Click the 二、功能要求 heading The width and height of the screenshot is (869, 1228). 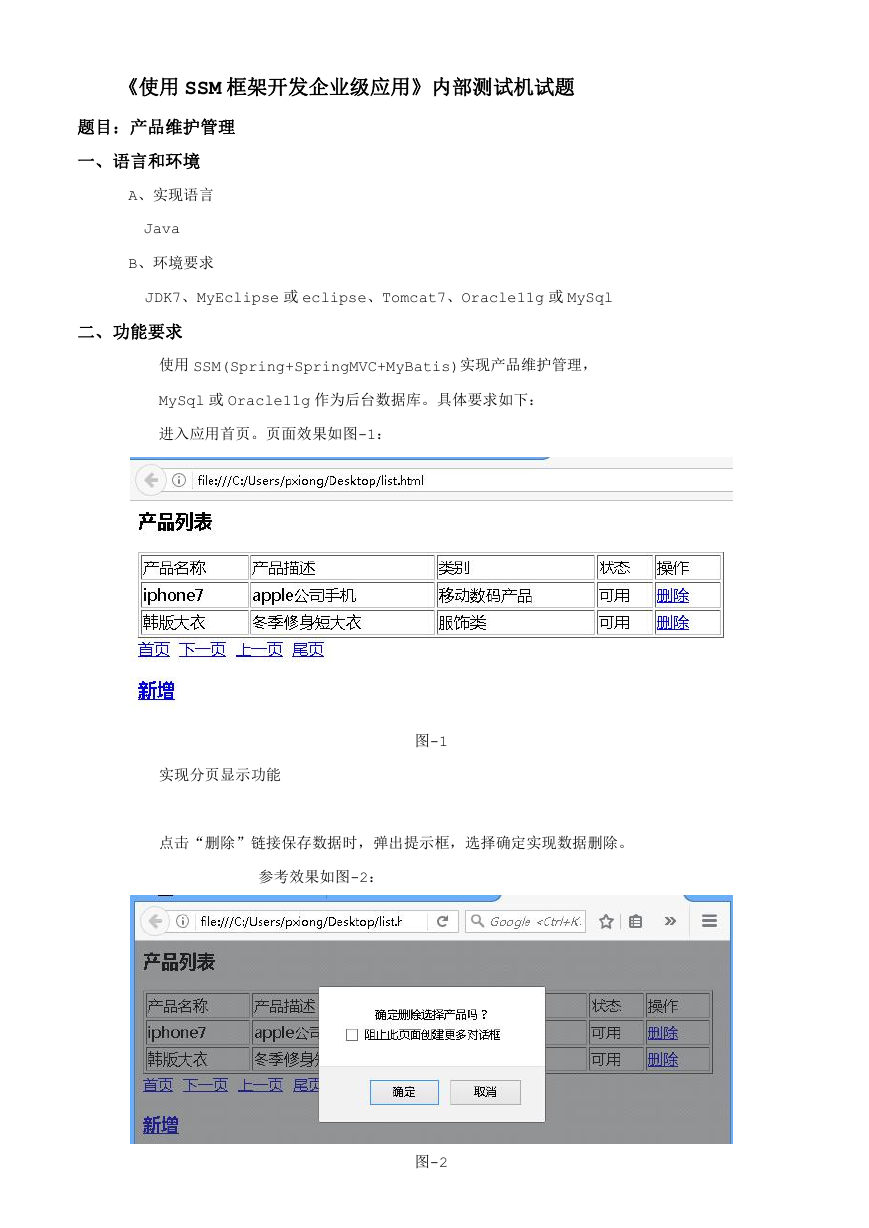pyautogui.click(x=130, y=331)
